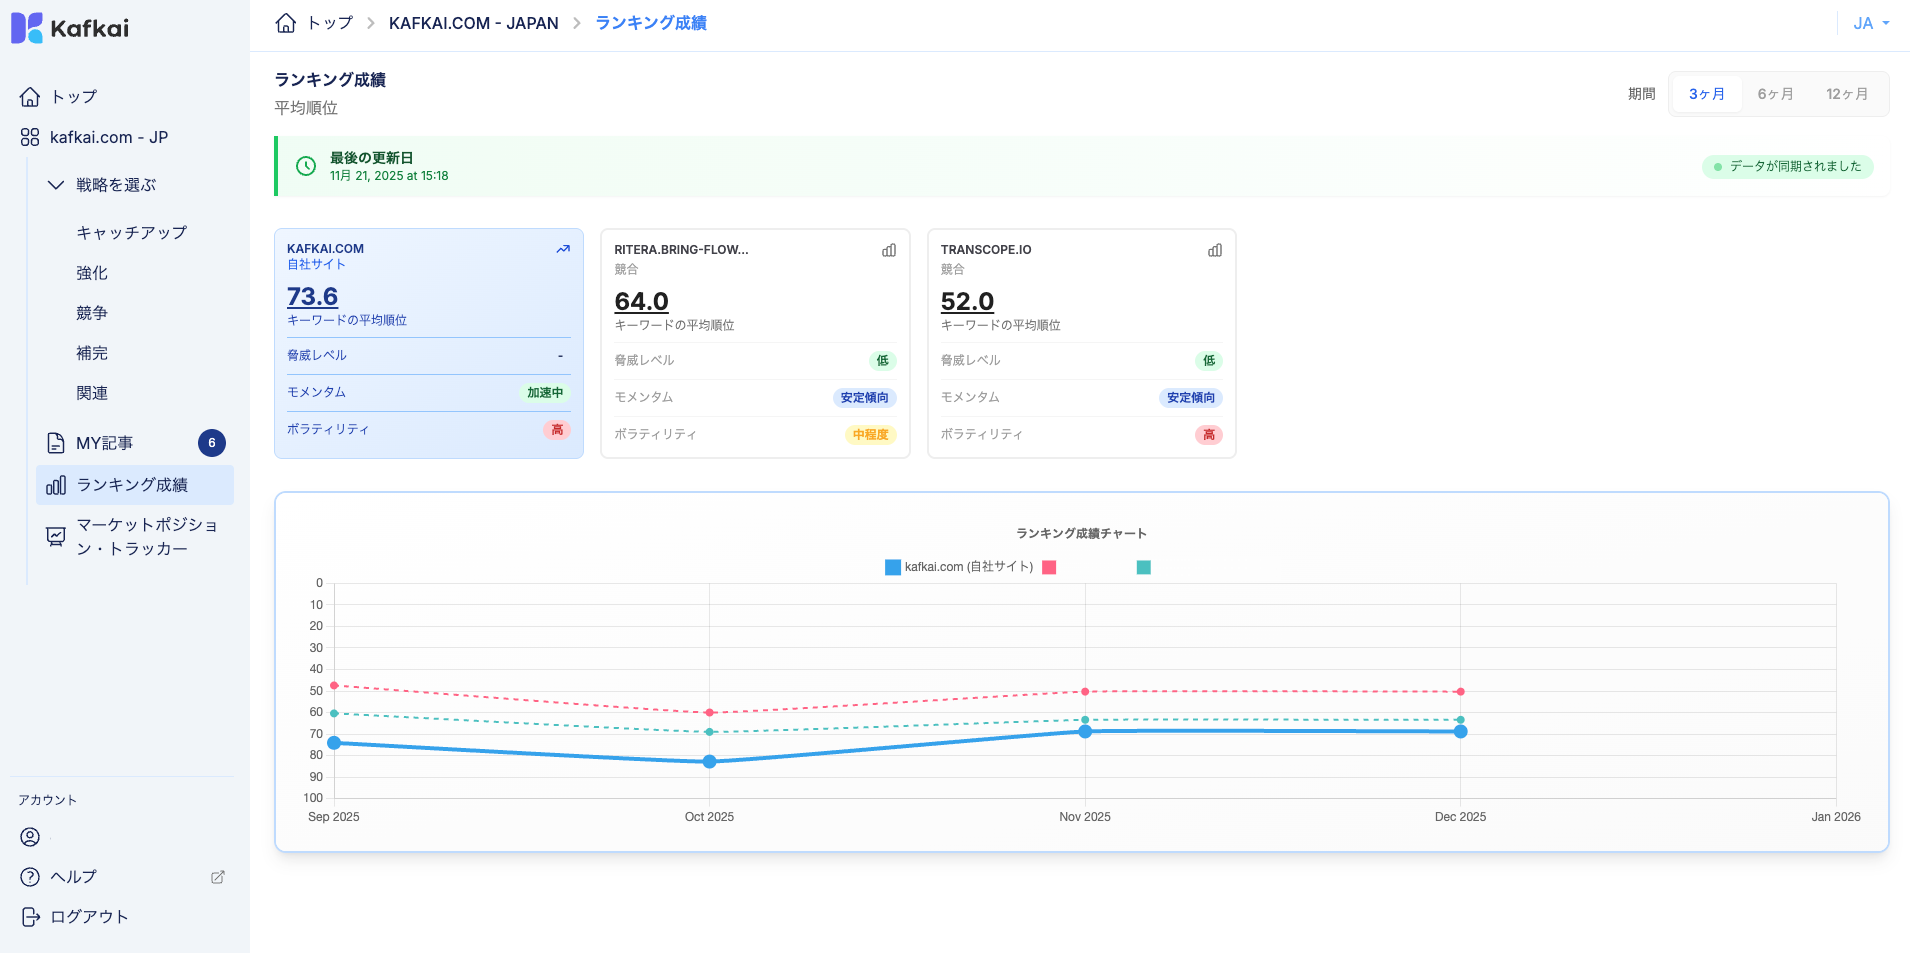Click the KAFKAI.COM - JAPAN breadcrumb link
The image size is (1910, 953).
pos(473,23)
